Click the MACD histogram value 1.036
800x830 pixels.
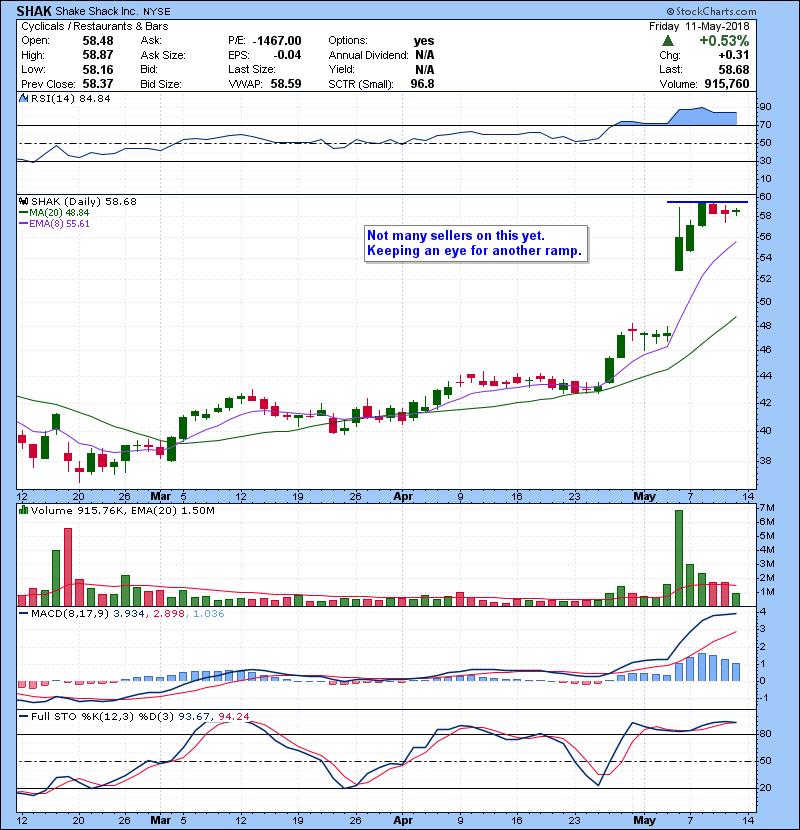(x=209, y=614)
